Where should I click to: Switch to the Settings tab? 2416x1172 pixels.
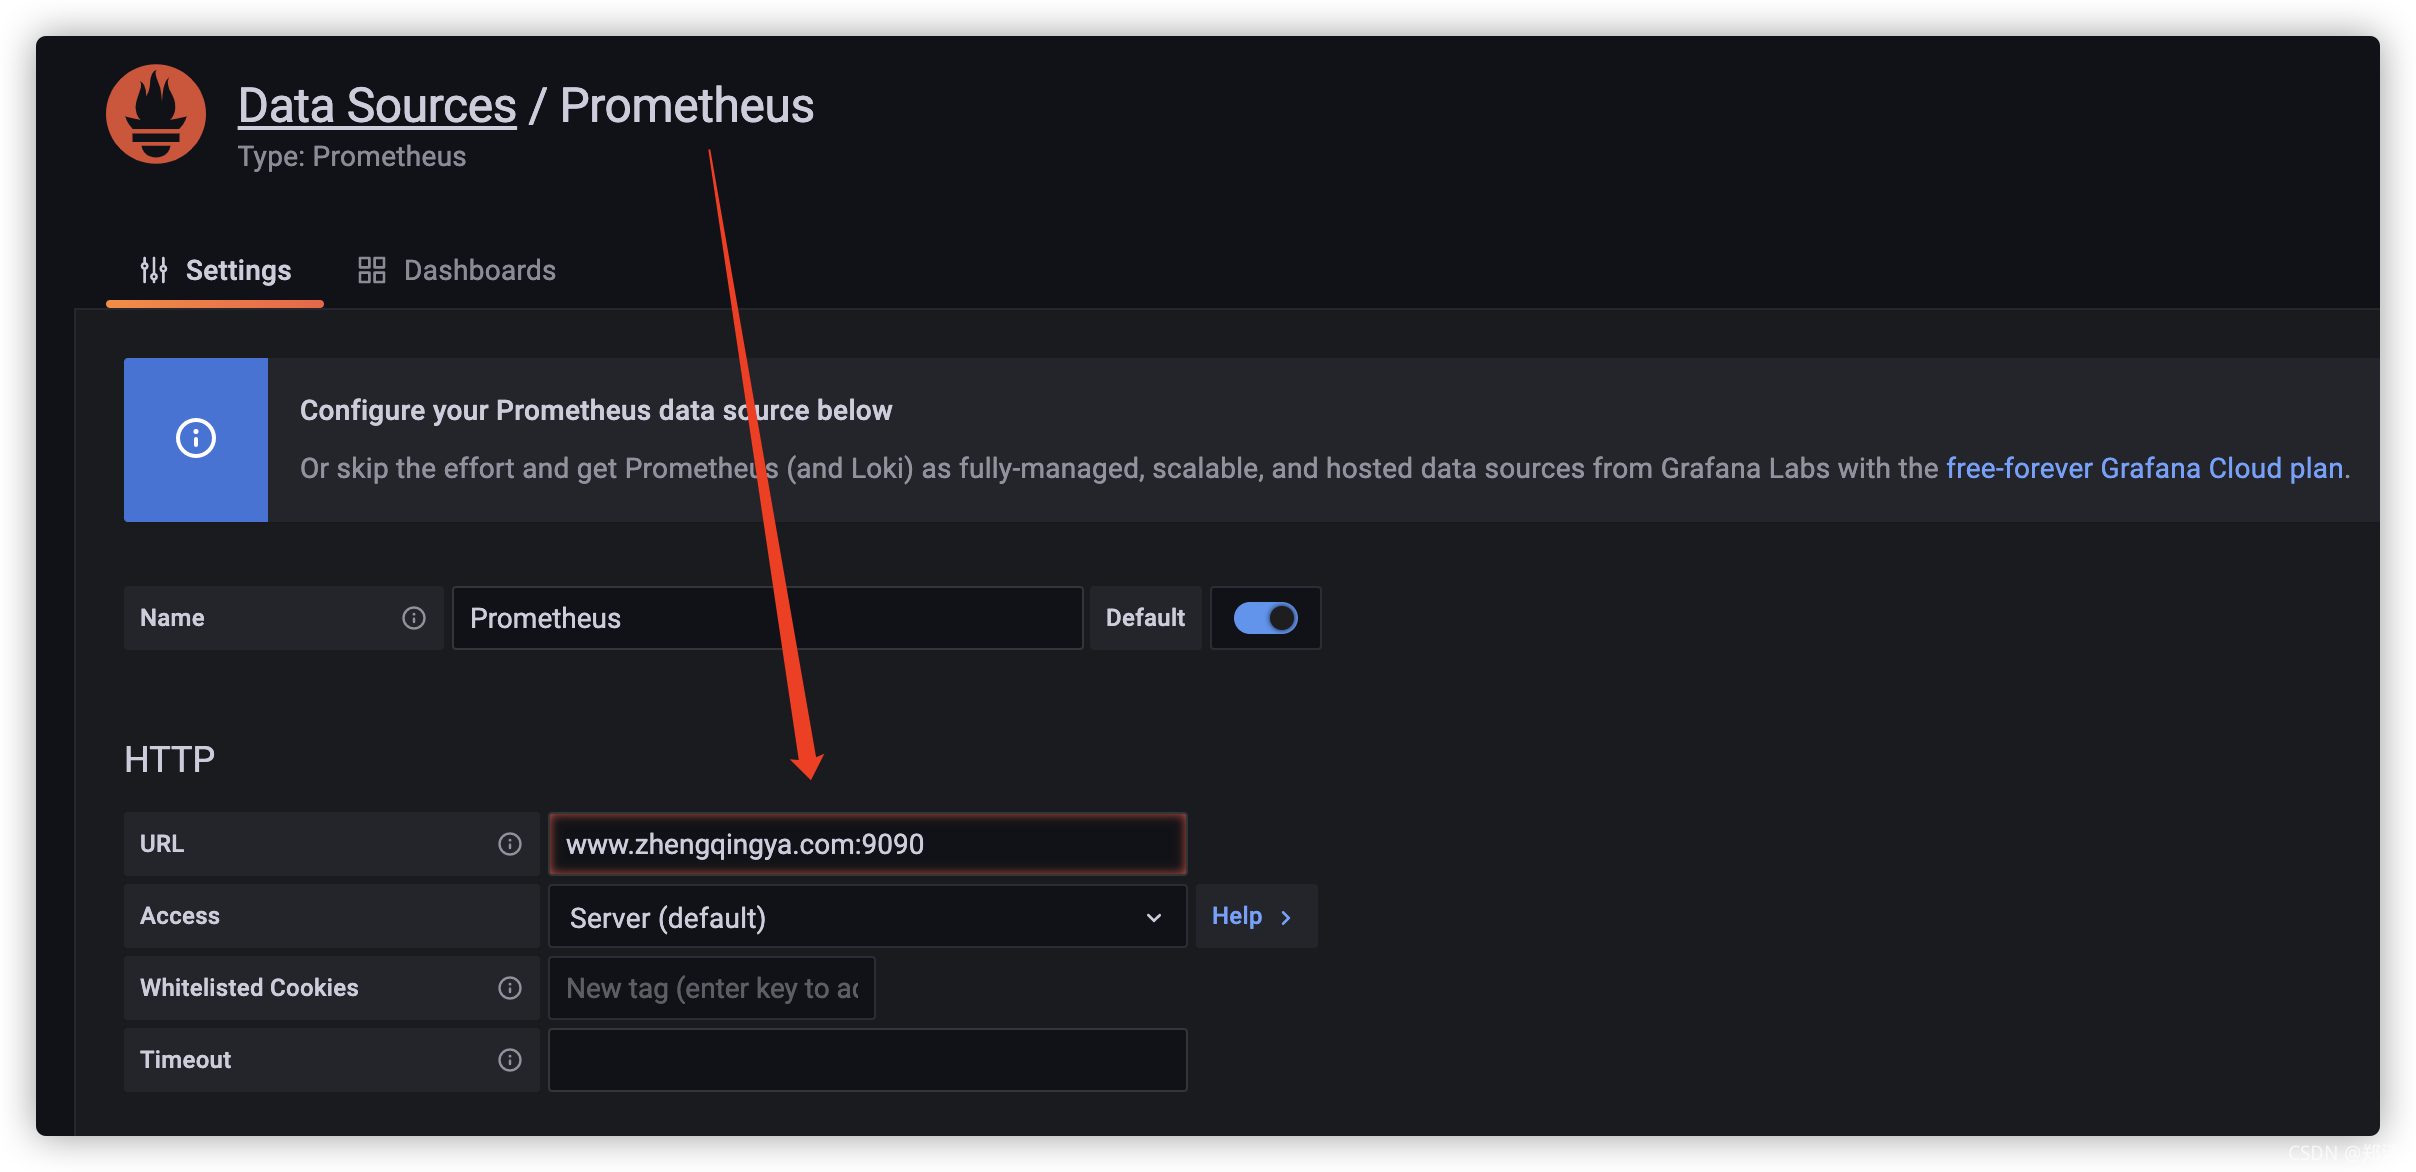click(x=215, y=270)
